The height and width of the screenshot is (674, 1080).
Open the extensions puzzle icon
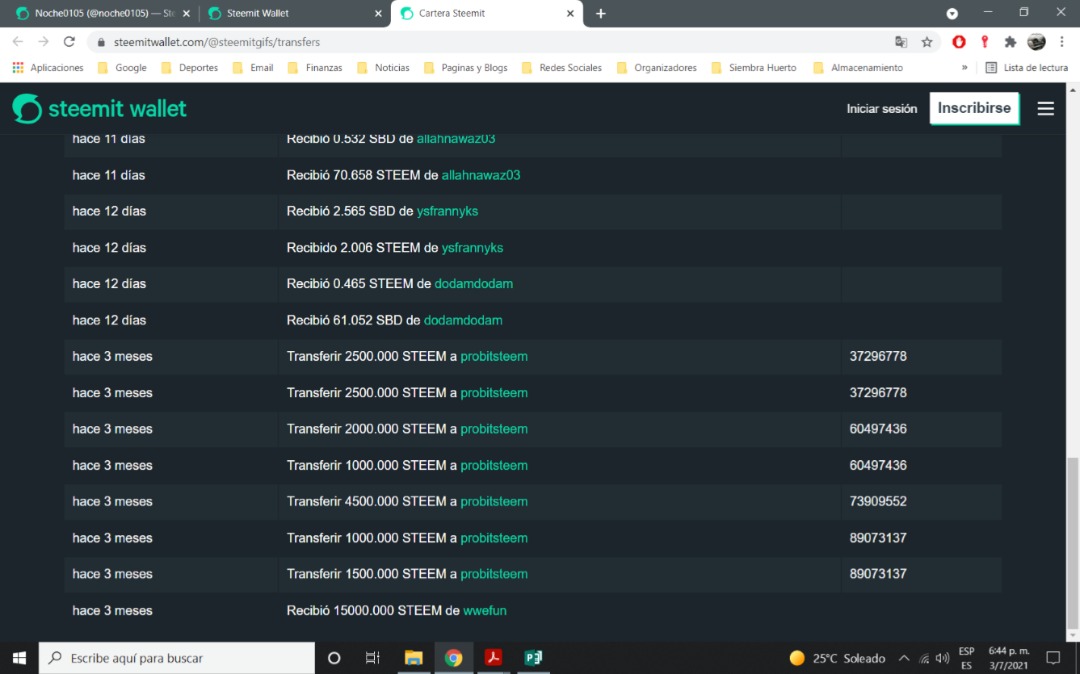[1010, 42]
